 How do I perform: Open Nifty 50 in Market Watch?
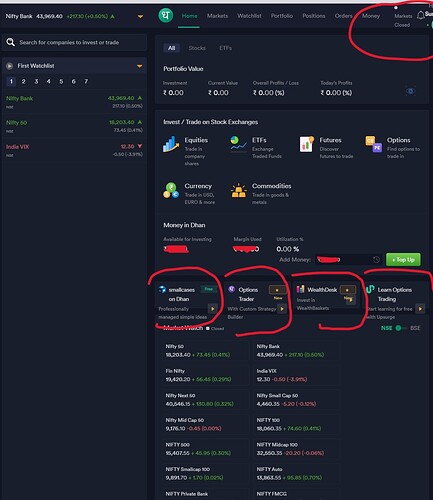tap(204, 351)
